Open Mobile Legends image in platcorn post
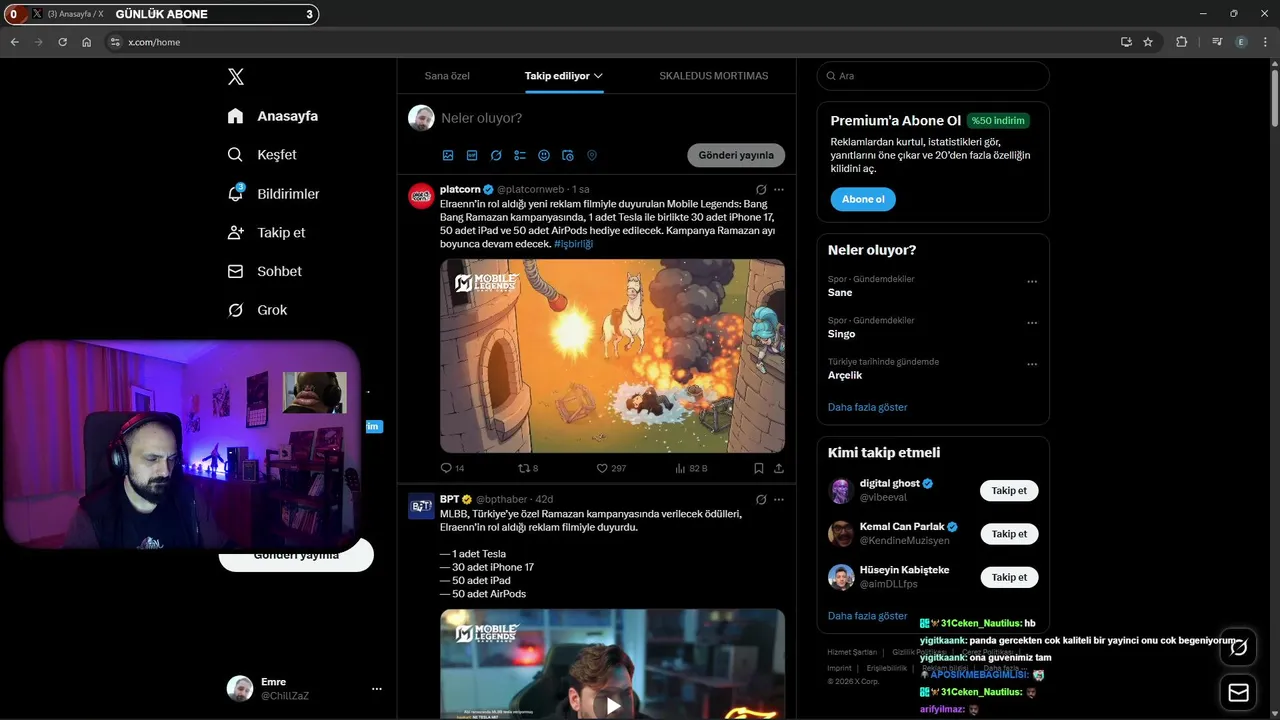This screenshot has height=720, width=1280. [612, 356]
